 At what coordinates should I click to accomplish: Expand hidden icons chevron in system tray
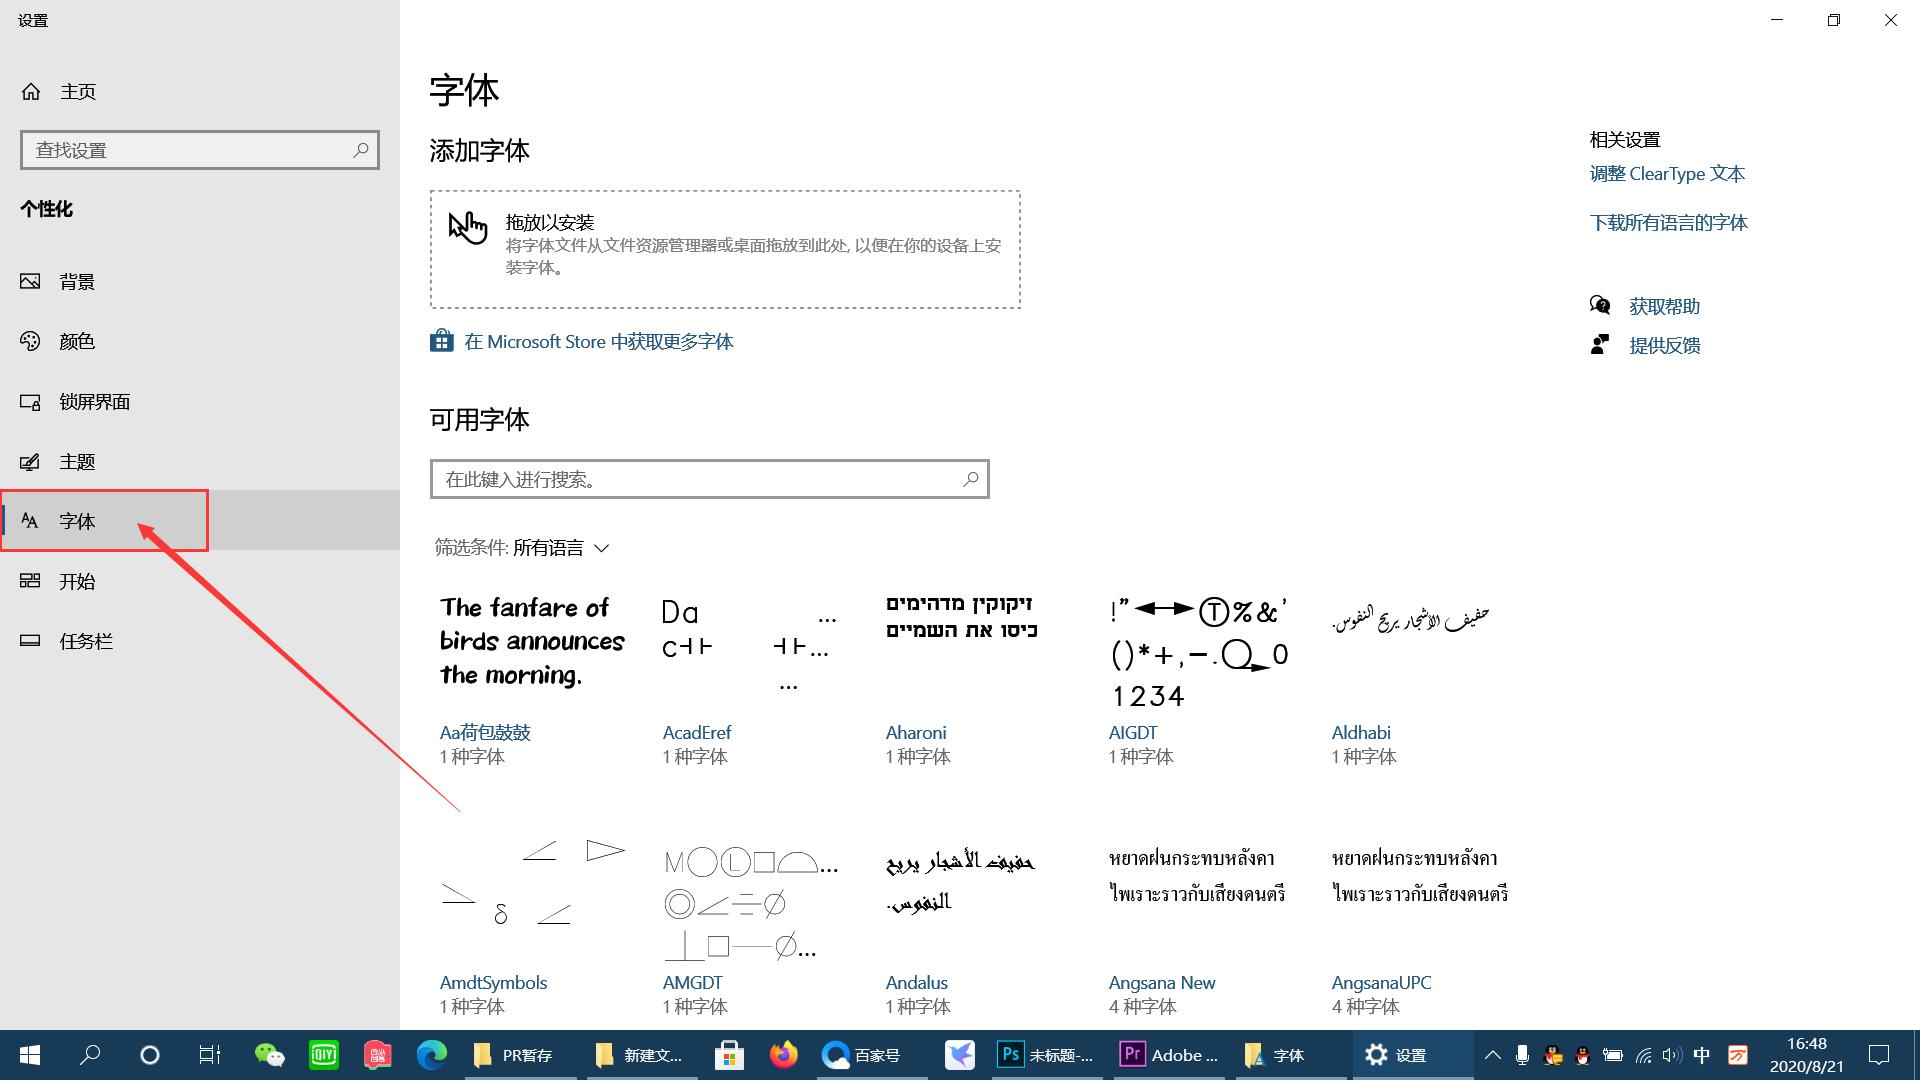[x=1491, y=1055]
